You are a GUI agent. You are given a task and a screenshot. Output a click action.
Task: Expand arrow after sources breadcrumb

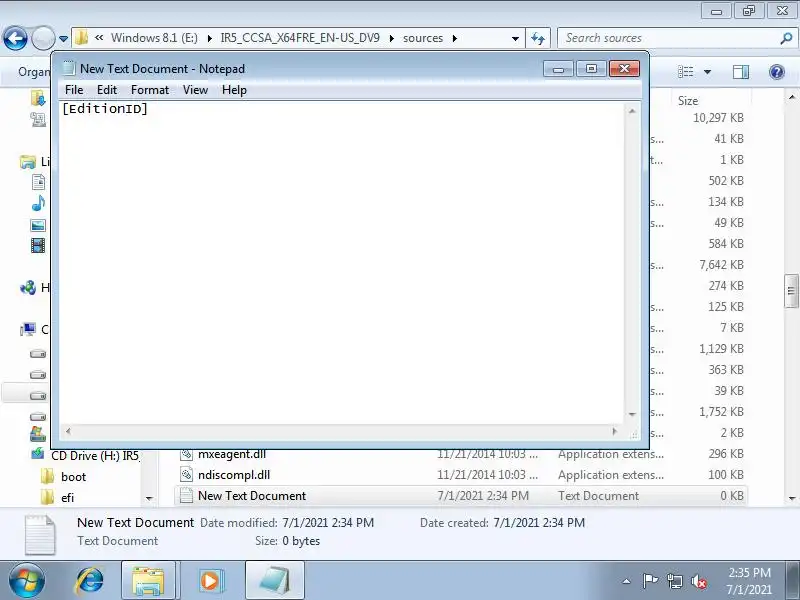coord(454,38)
